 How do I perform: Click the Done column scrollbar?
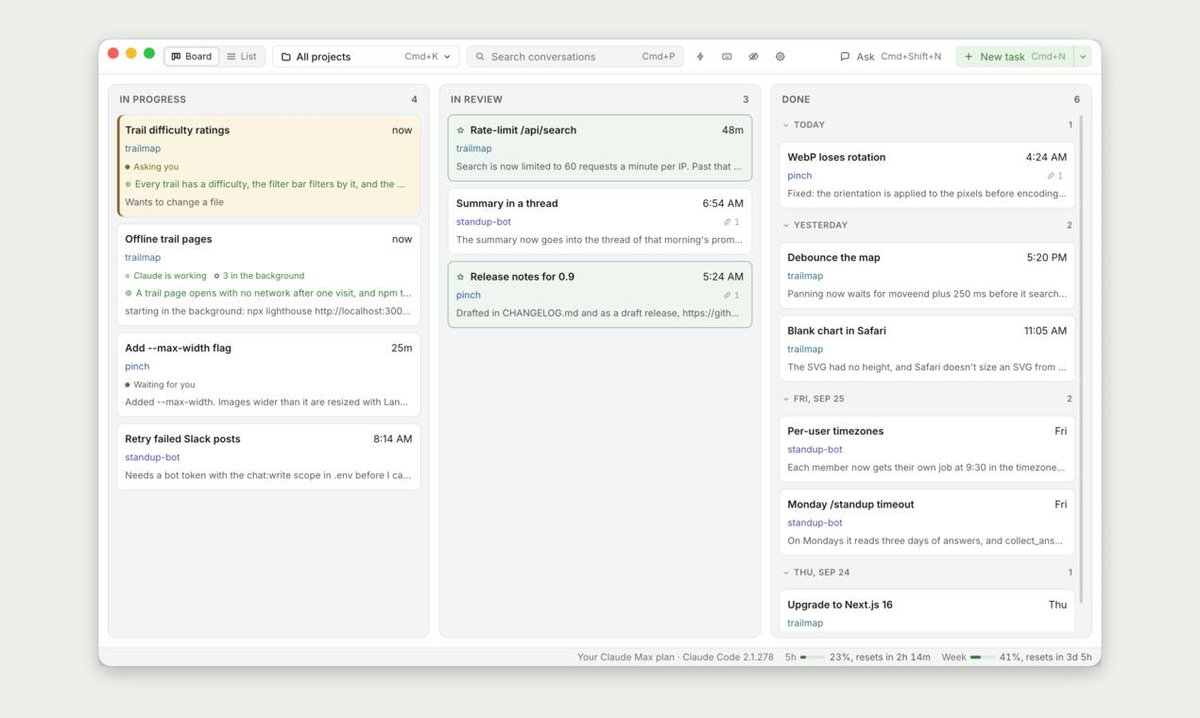[1081, 360]
